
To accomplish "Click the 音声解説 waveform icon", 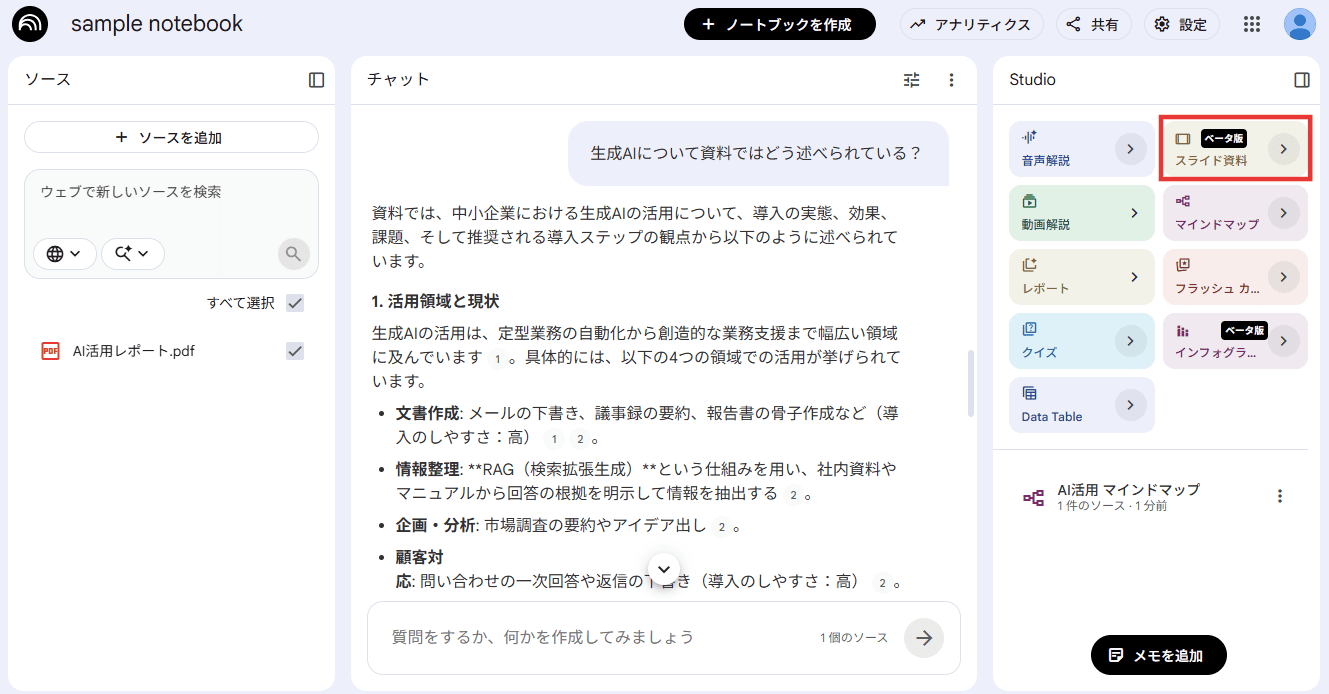I will (x=1029, y=137).
